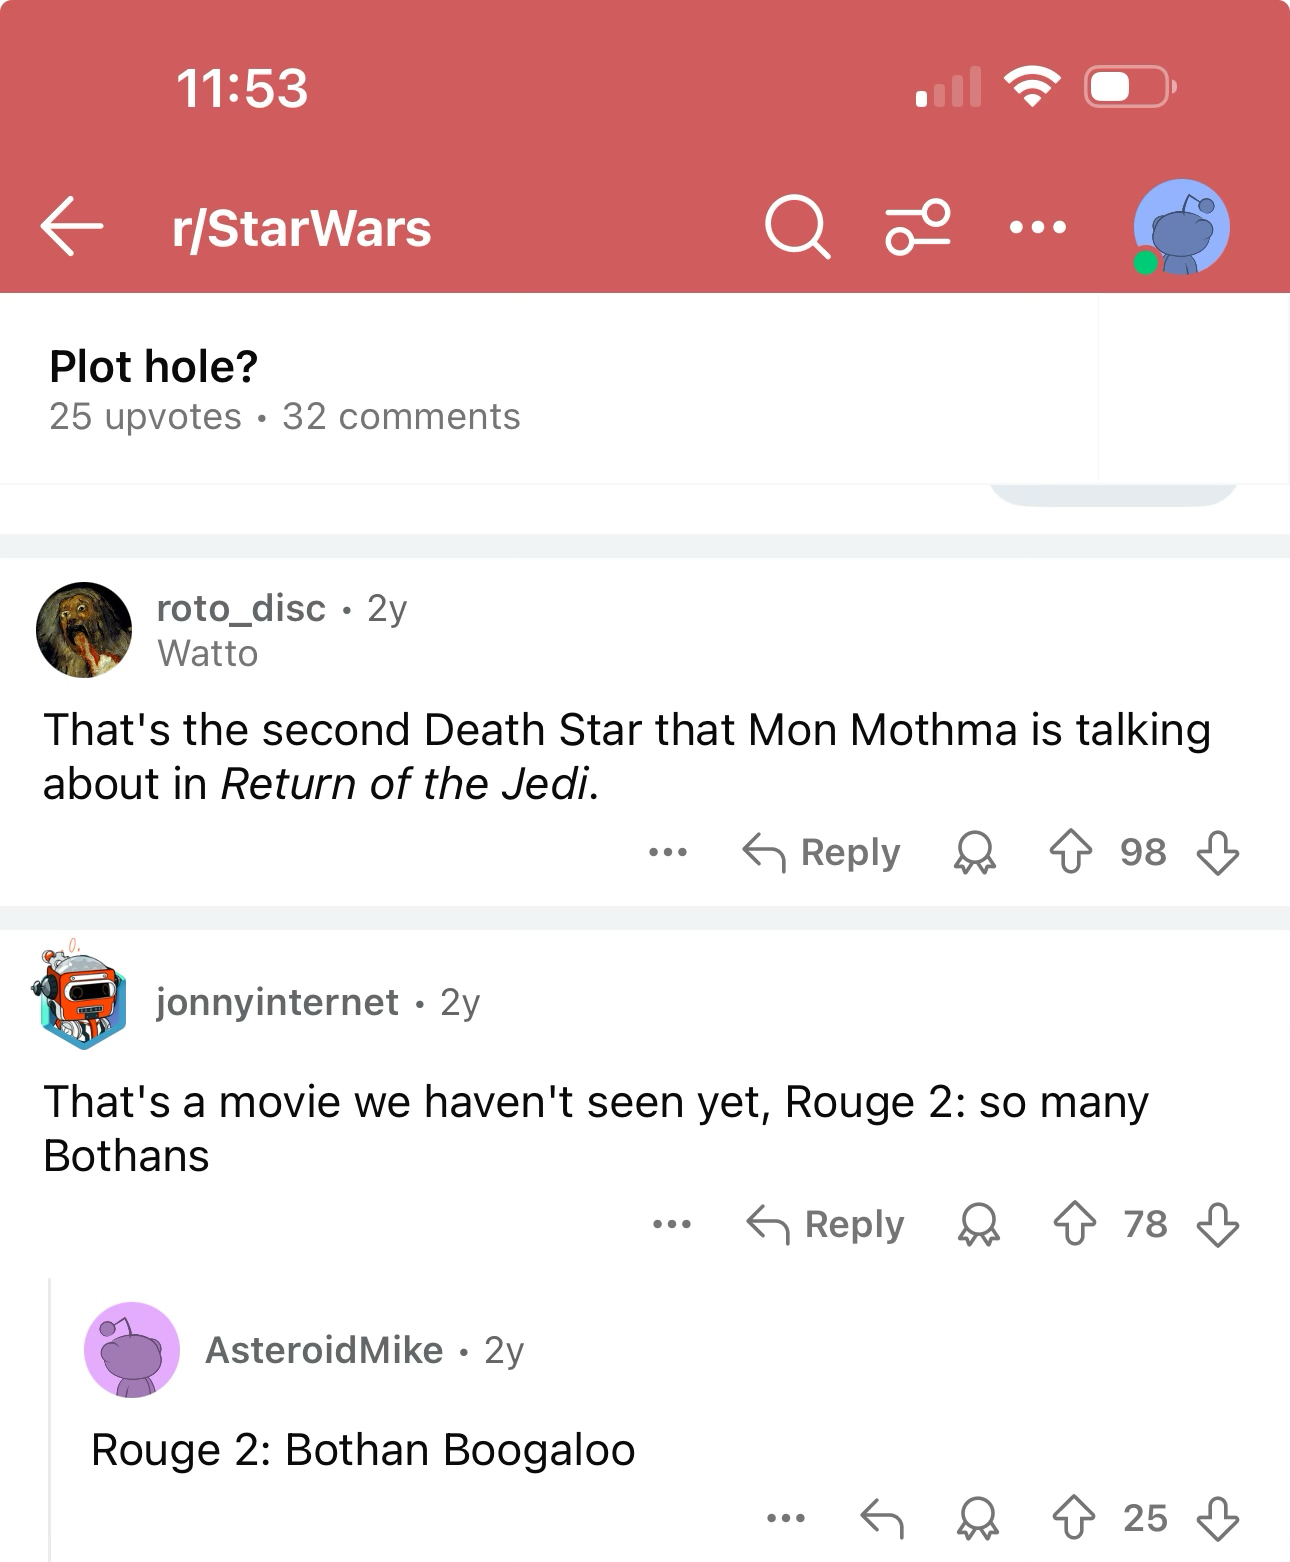1290x1562 pixels.
Task: Open your profile avatar in header
Action: tap(1181, 227)
